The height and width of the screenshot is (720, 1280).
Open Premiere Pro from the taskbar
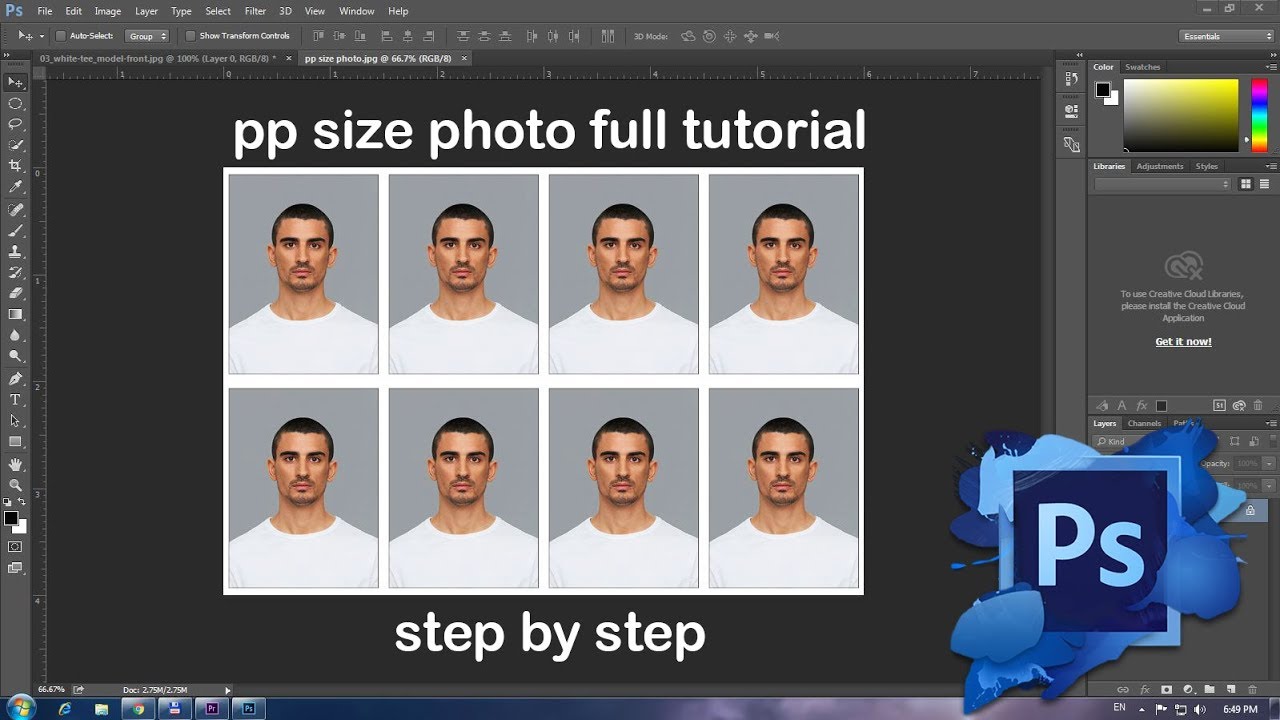[211, 708]
